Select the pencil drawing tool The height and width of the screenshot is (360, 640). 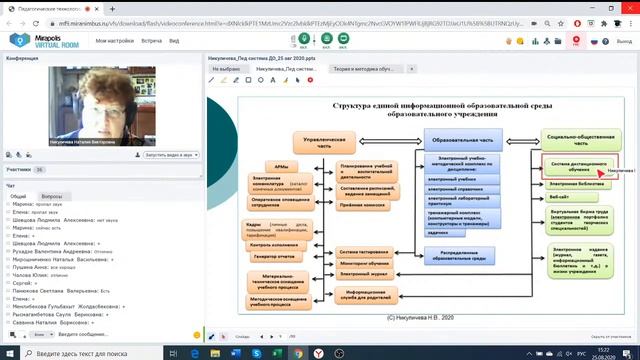pos(236,80)
